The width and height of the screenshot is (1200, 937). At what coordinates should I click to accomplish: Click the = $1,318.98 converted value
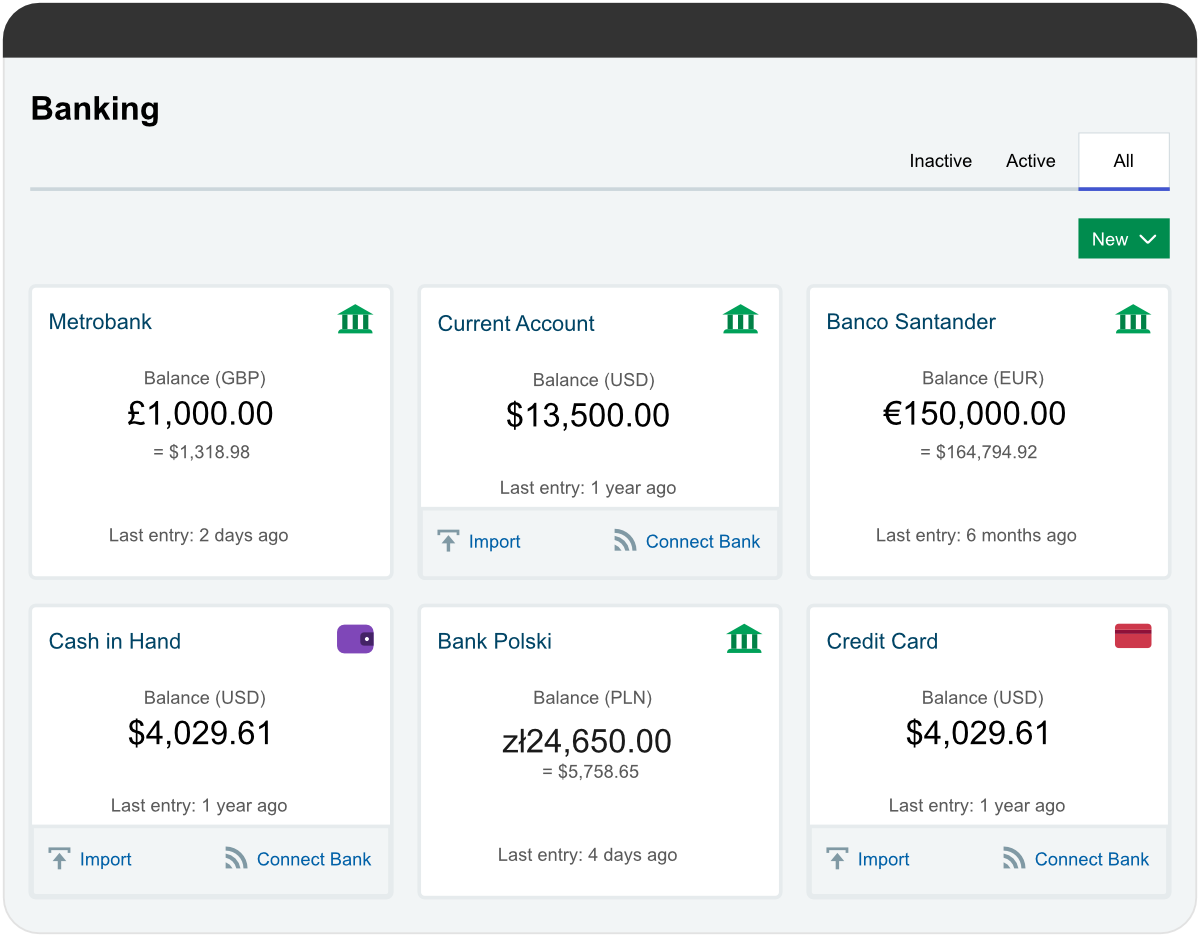click(x=202, y=452)
